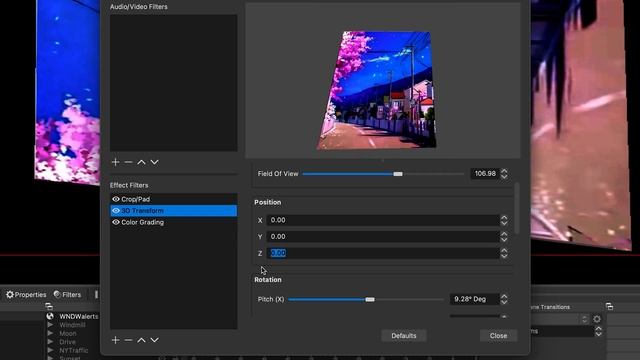Screen dimensions: 640x360
Task: Toggle visibility of Color Grading filter
Action: pyautogui.click(x=116, y=222)
